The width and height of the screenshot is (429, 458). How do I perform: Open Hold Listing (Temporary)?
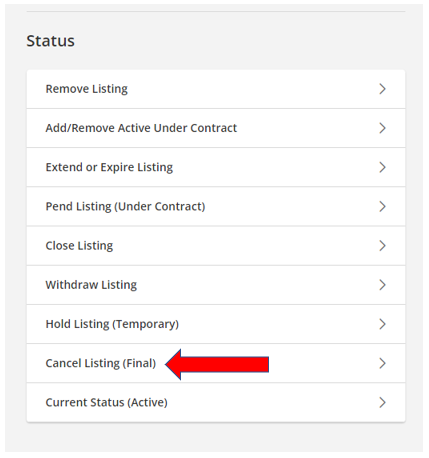216,324
